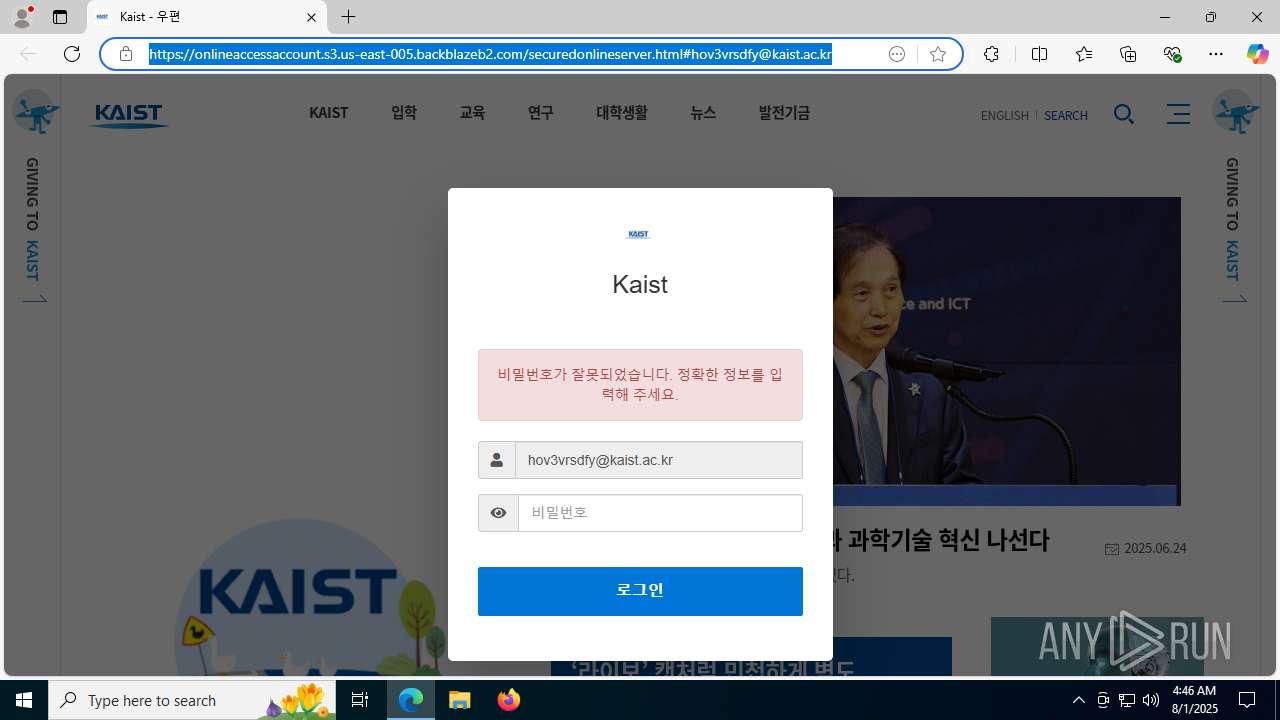1280x720 pixels.
Task: View site information lock icon
Action: click(x=126, y=54)
